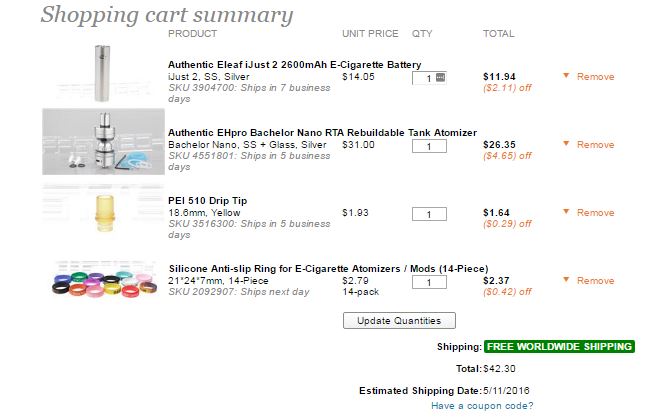Remove the Eleaf iJust 2 battery from cart
Image resolution: width=661 pixels, height=418 pixels.
click(x=596, y=77)
